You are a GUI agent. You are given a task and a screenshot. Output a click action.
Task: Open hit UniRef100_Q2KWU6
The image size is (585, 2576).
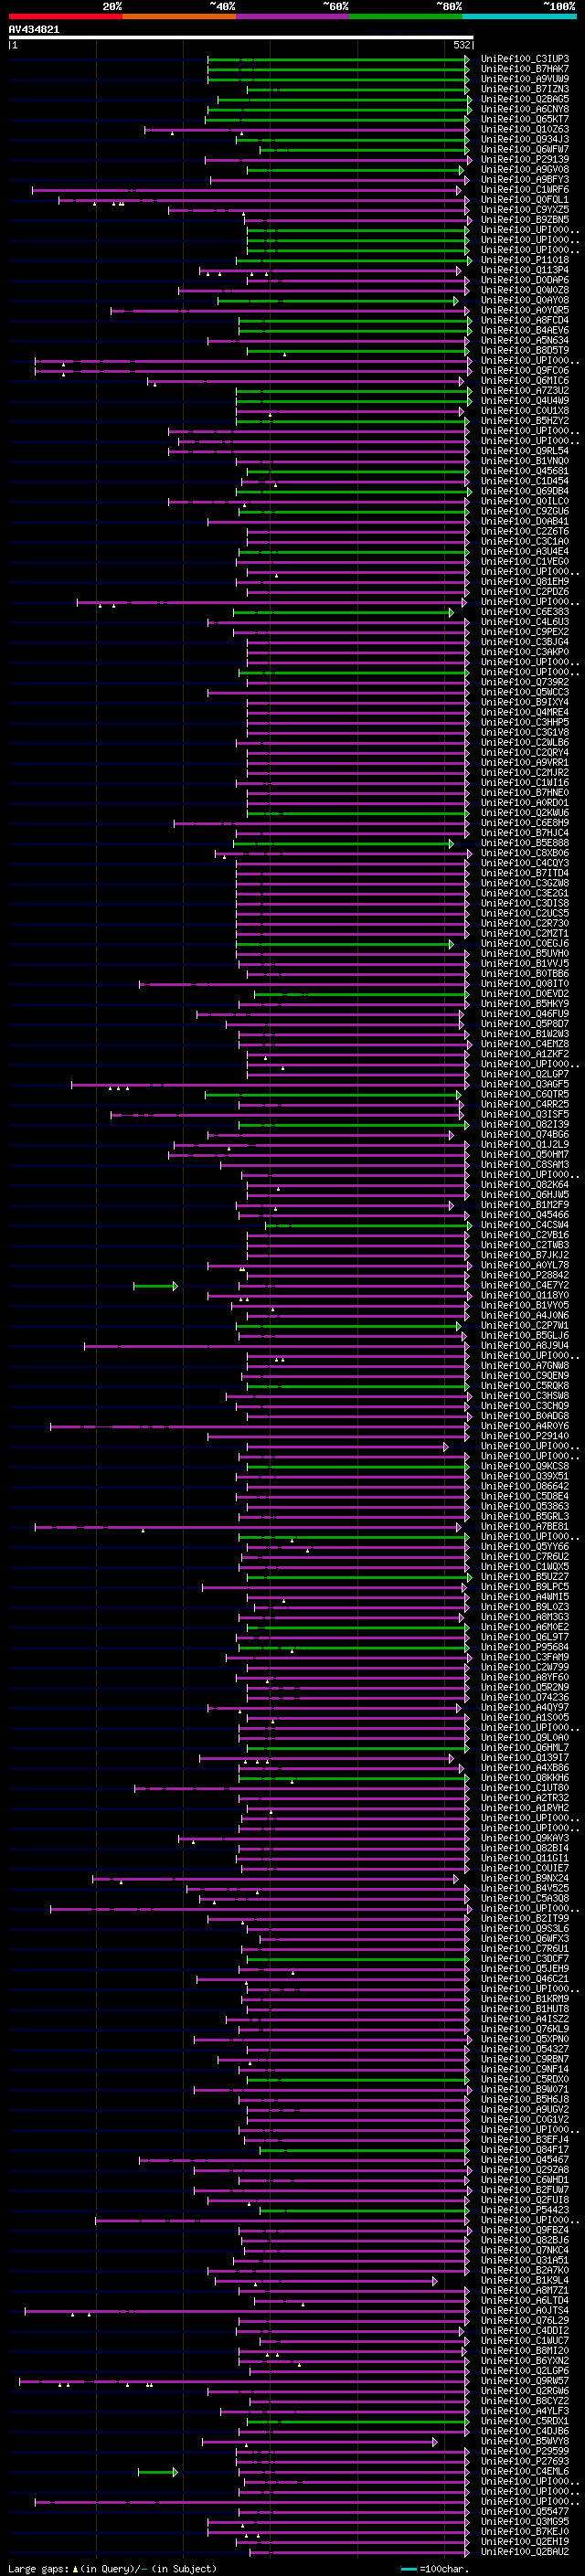coord(524,813)
